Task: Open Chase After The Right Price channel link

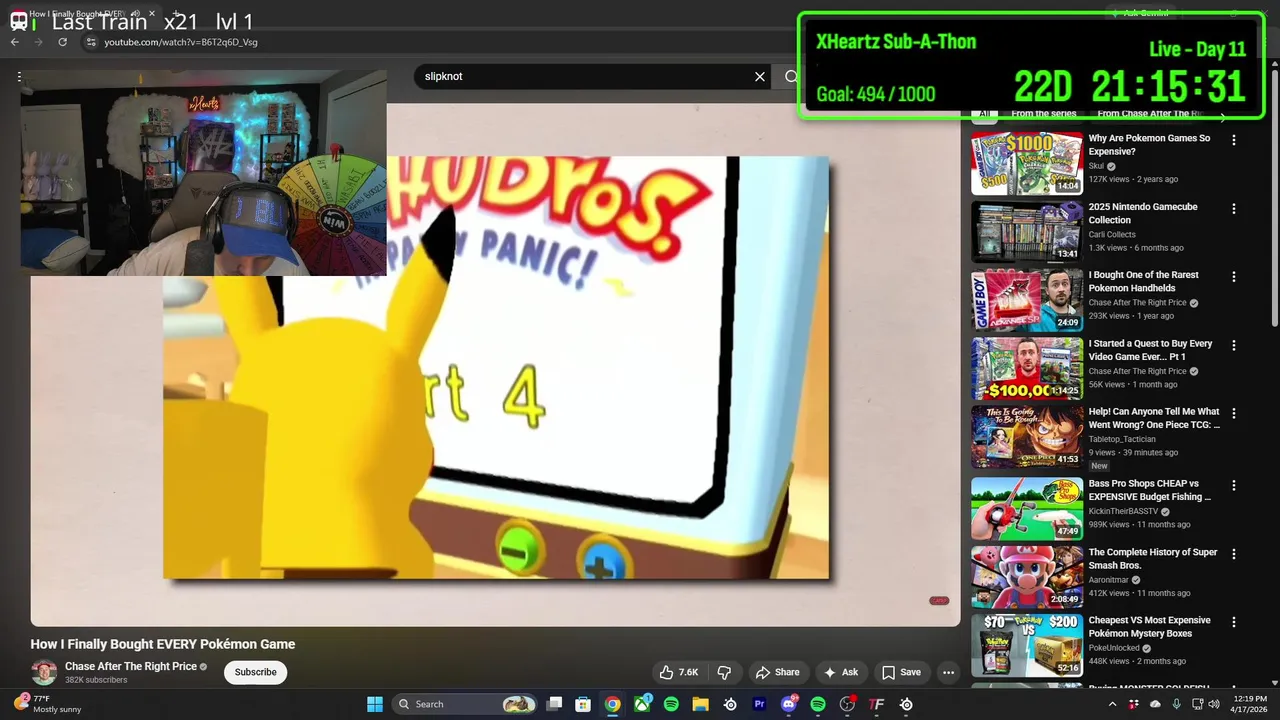Action: pyautogui.click(x=131, y=666)
